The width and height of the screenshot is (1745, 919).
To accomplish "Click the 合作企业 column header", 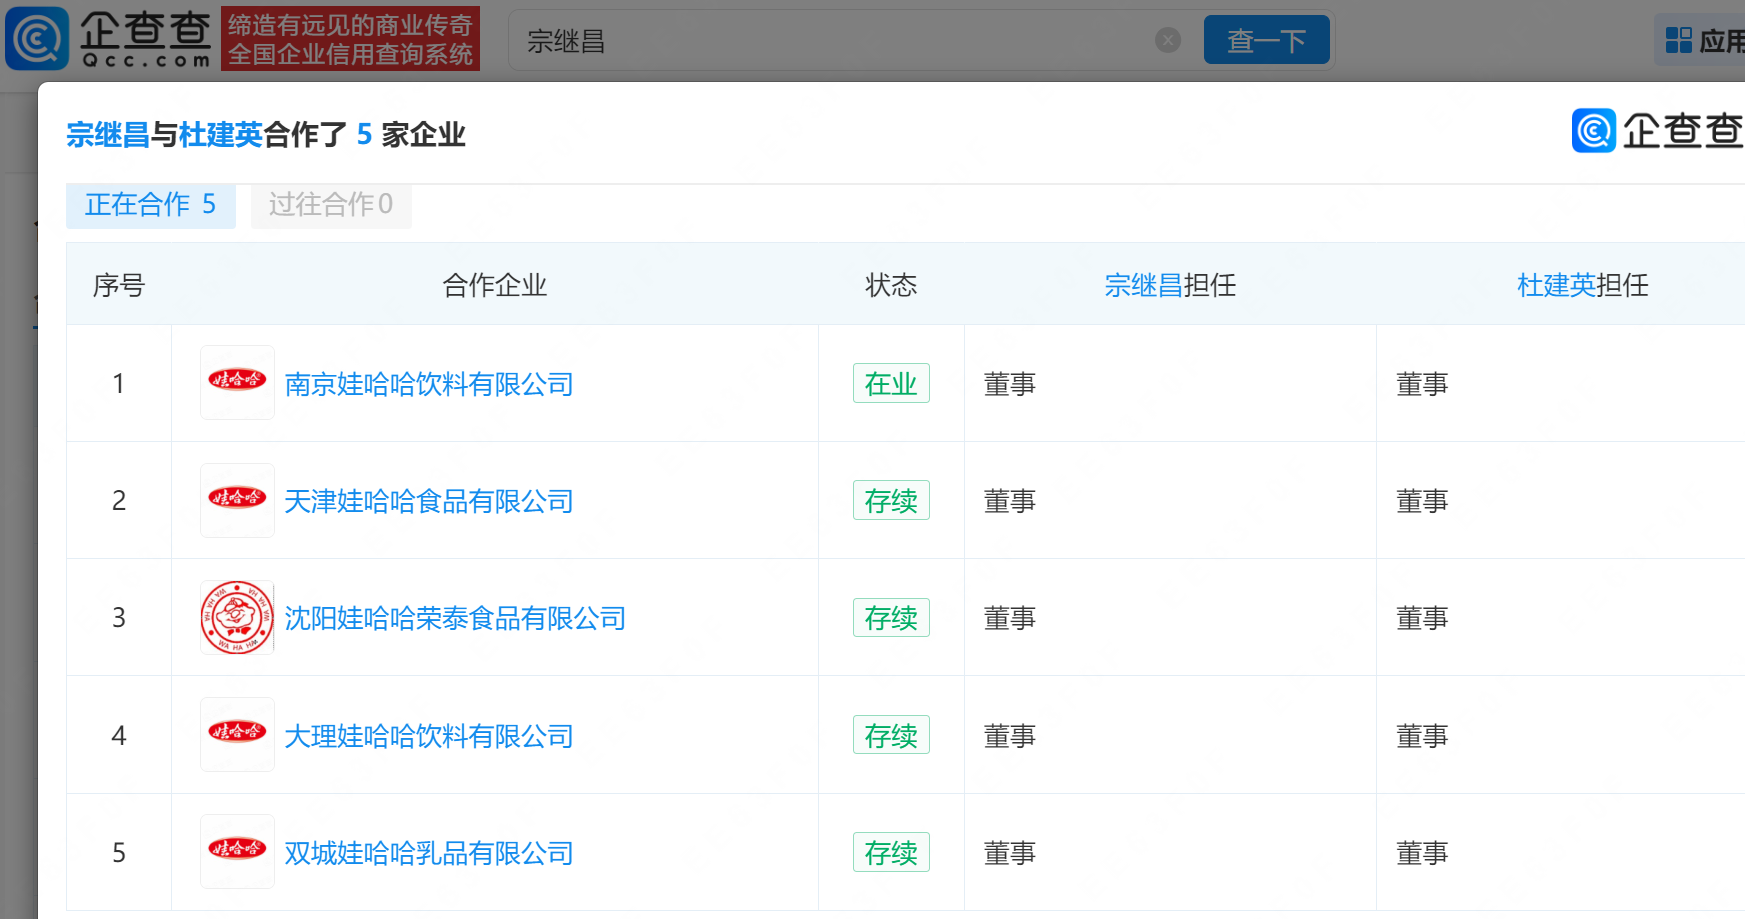I will pos(495,285).
